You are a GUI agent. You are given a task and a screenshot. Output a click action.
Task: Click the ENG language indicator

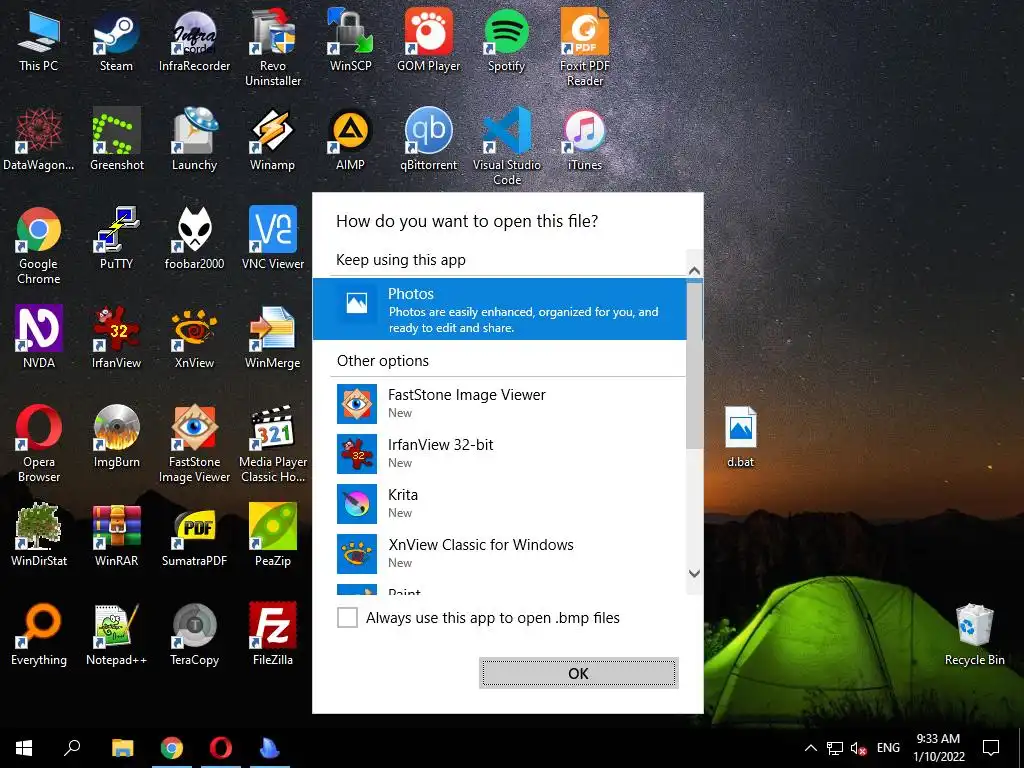click(x=888, y=748)
